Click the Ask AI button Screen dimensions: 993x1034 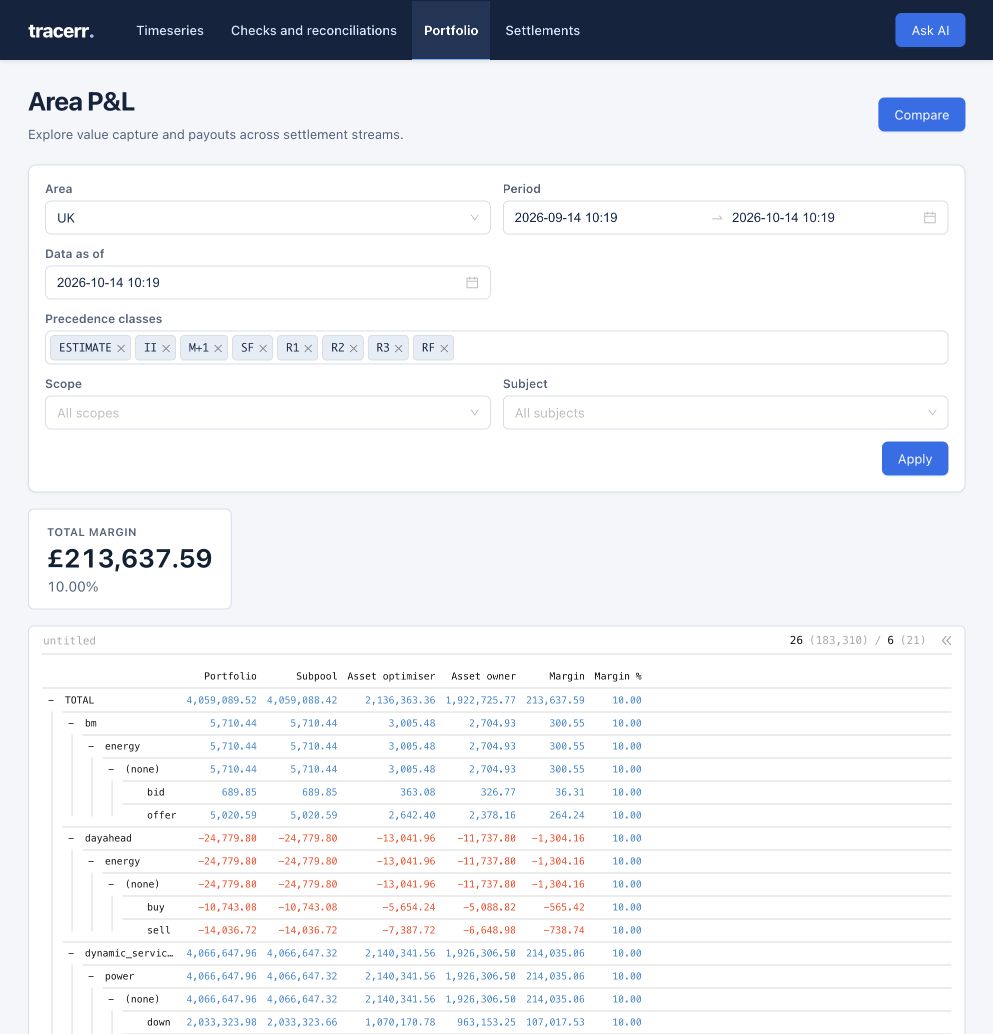coord(930,30)
